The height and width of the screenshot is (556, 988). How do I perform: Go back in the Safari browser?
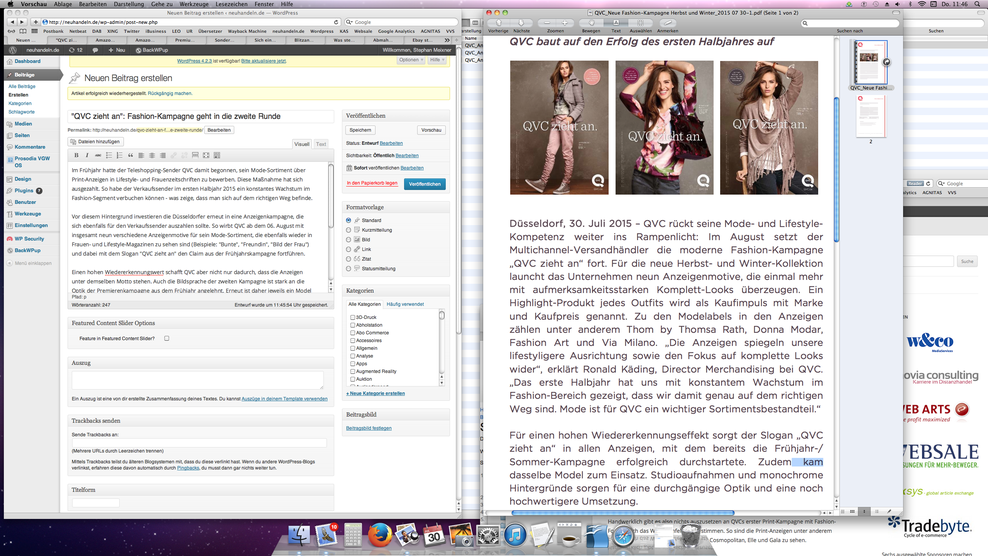click(12, 22)
